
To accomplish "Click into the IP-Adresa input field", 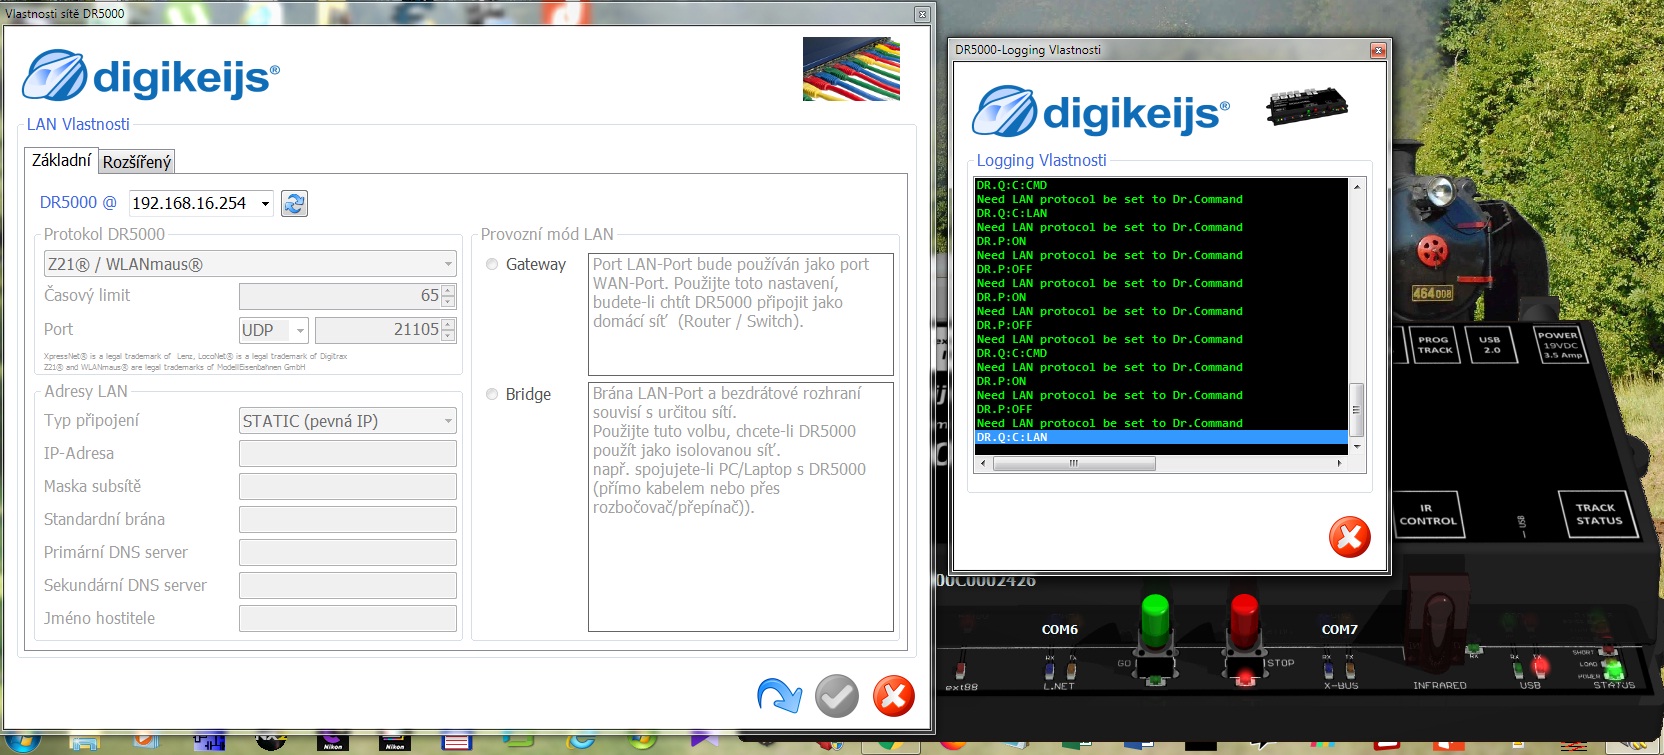I will (x=347, y=454).
